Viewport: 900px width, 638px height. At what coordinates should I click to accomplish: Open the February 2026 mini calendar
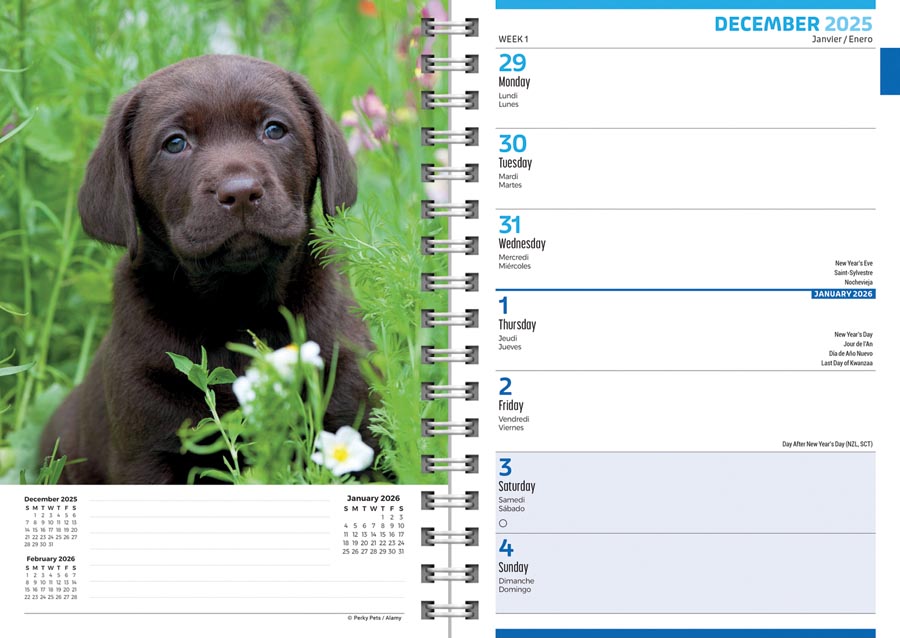point(51,577)
